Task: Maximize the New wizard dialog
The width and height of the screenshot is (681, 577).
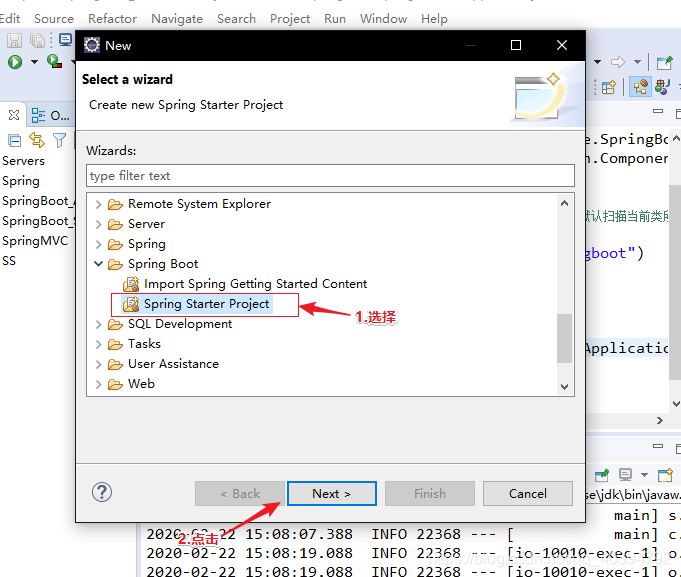Action: point(516,45)
